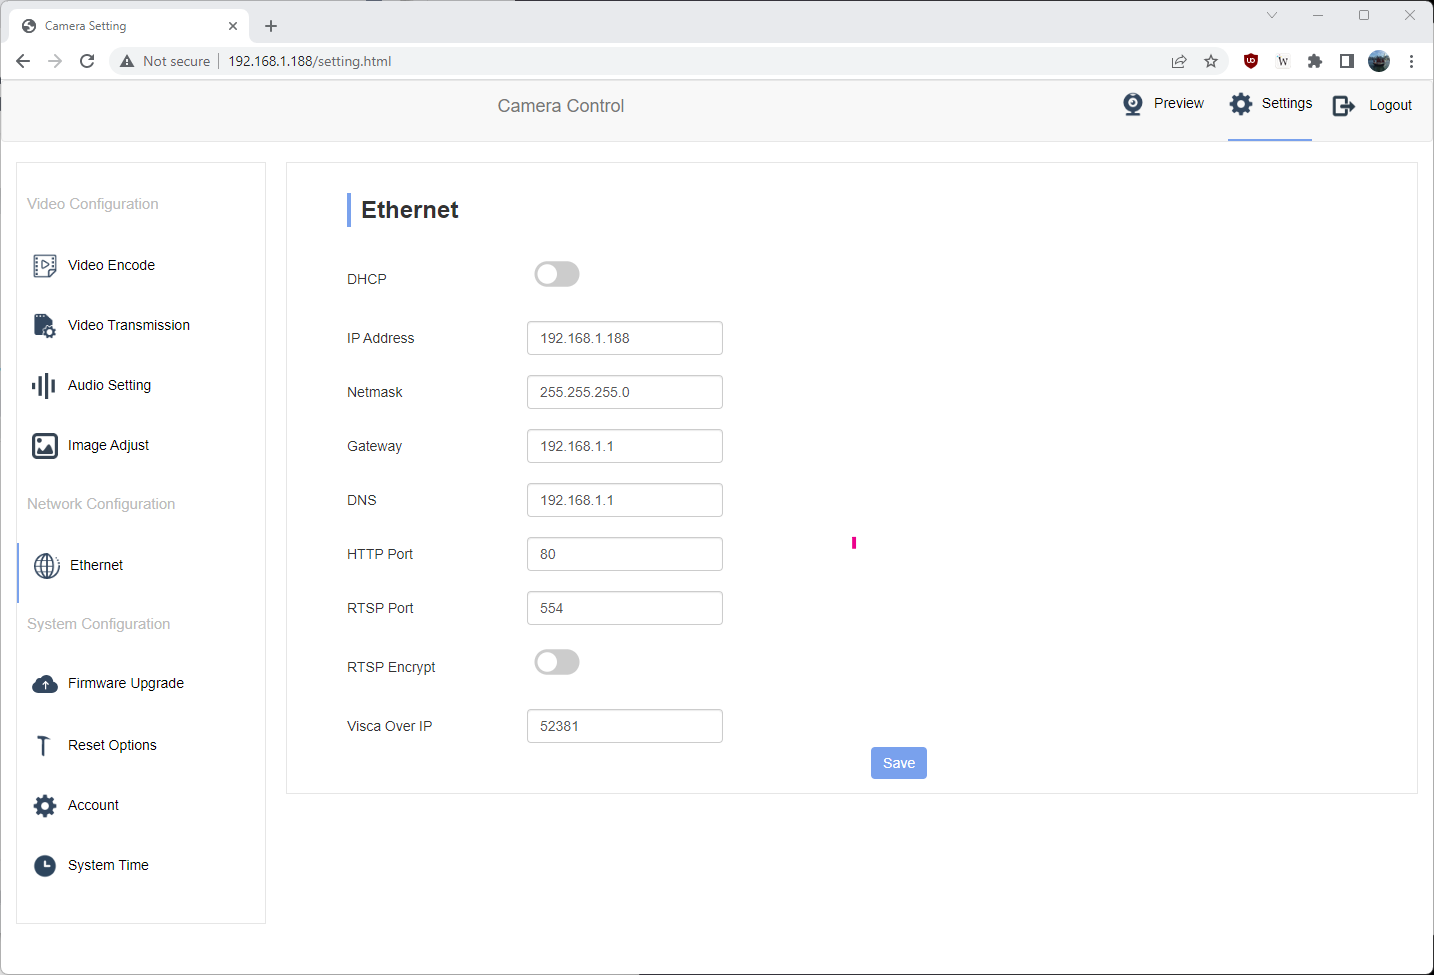Focus the Visca Over IP port field
The height and width of the screenshot is (975, 1434).
(x=624, y=726)
